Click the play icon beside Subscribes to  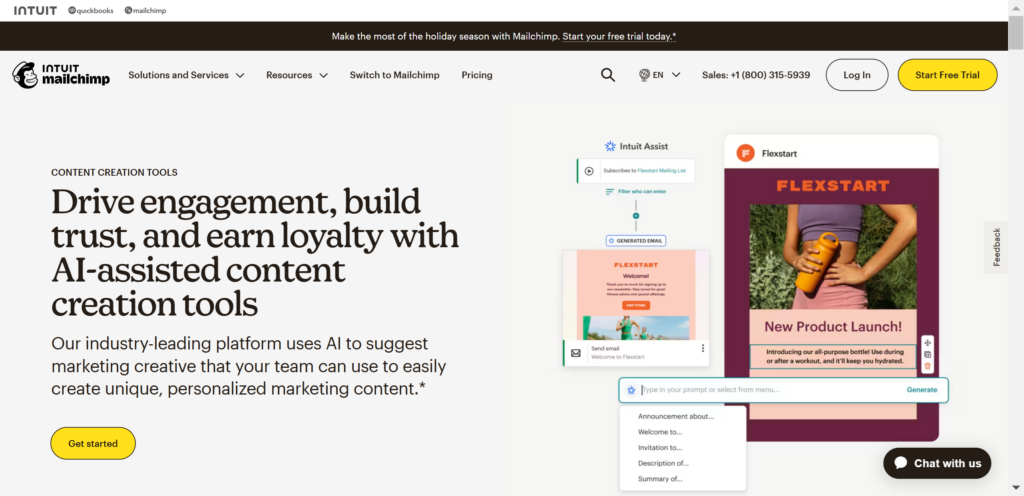(589, 171)
